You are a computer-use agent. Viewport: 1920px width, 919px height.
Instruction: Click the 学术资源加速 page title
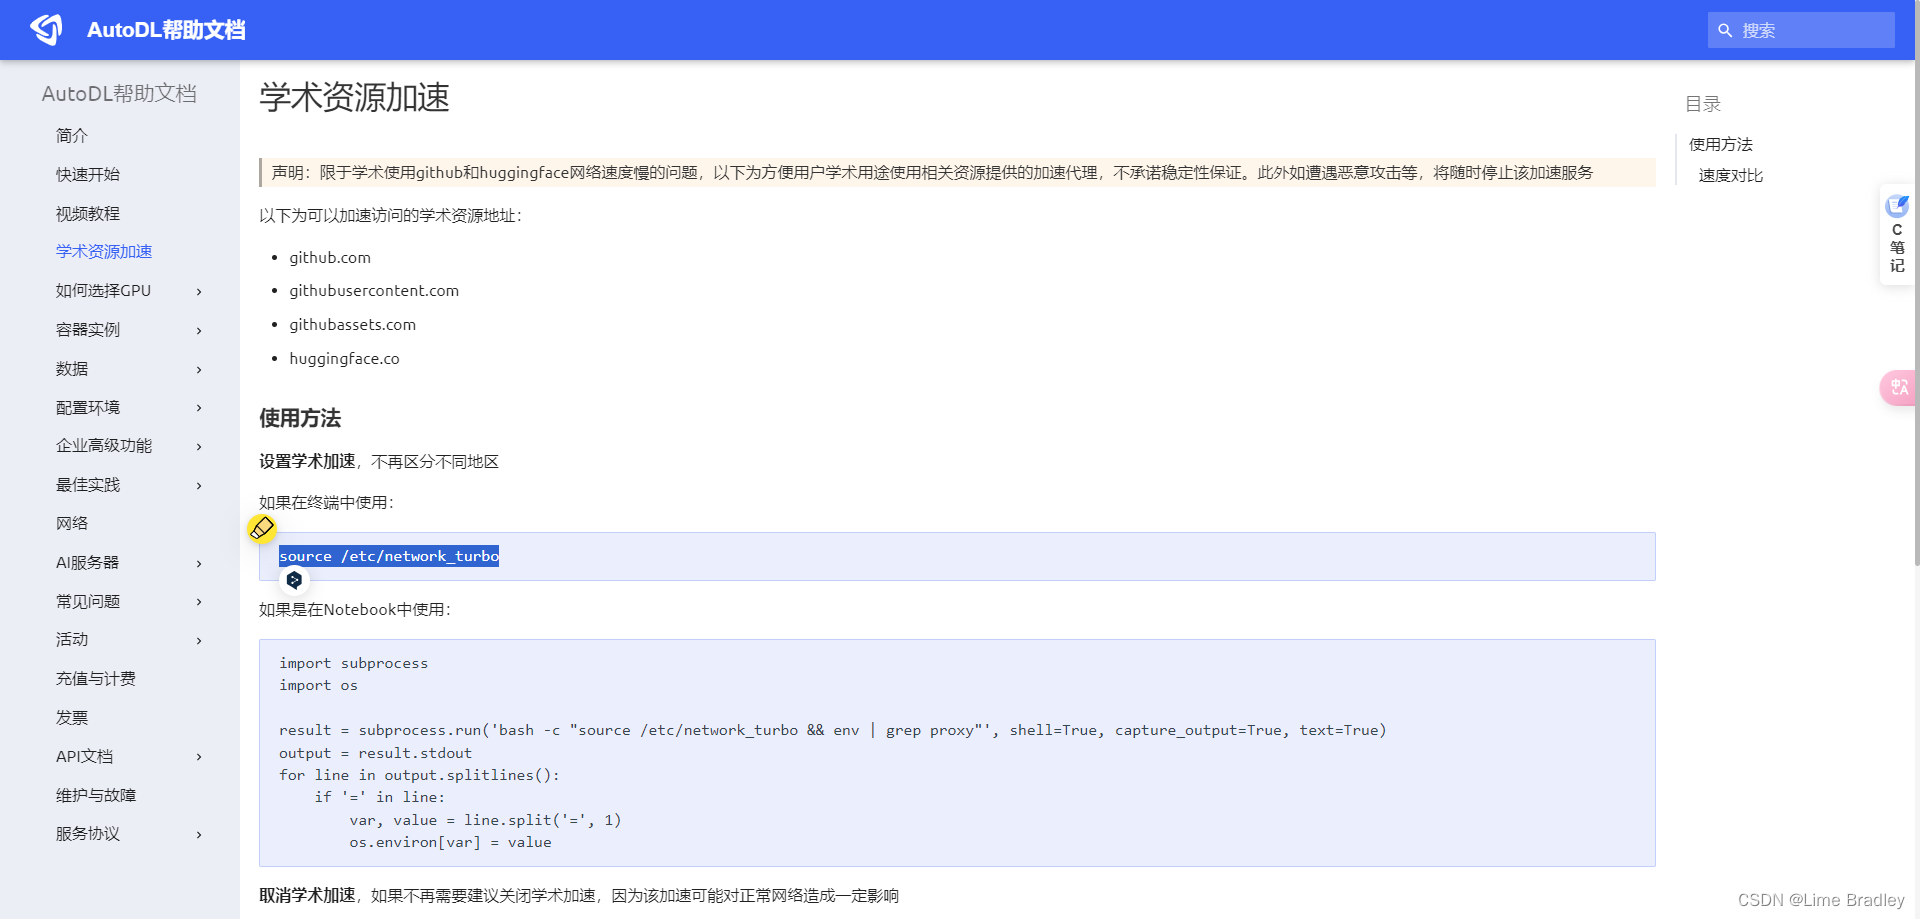[354, 97]
